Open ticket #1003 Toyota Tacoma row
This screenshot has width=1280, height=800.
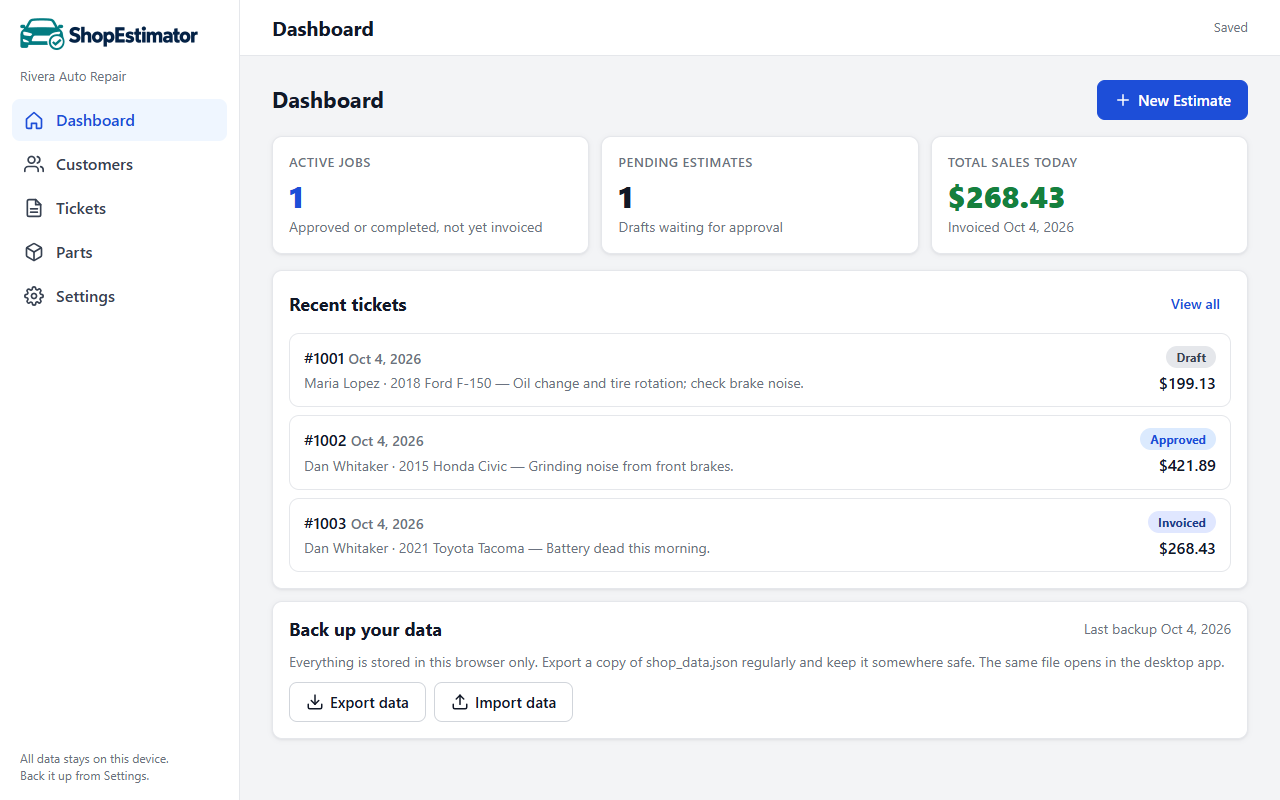(x=760, y=536)
